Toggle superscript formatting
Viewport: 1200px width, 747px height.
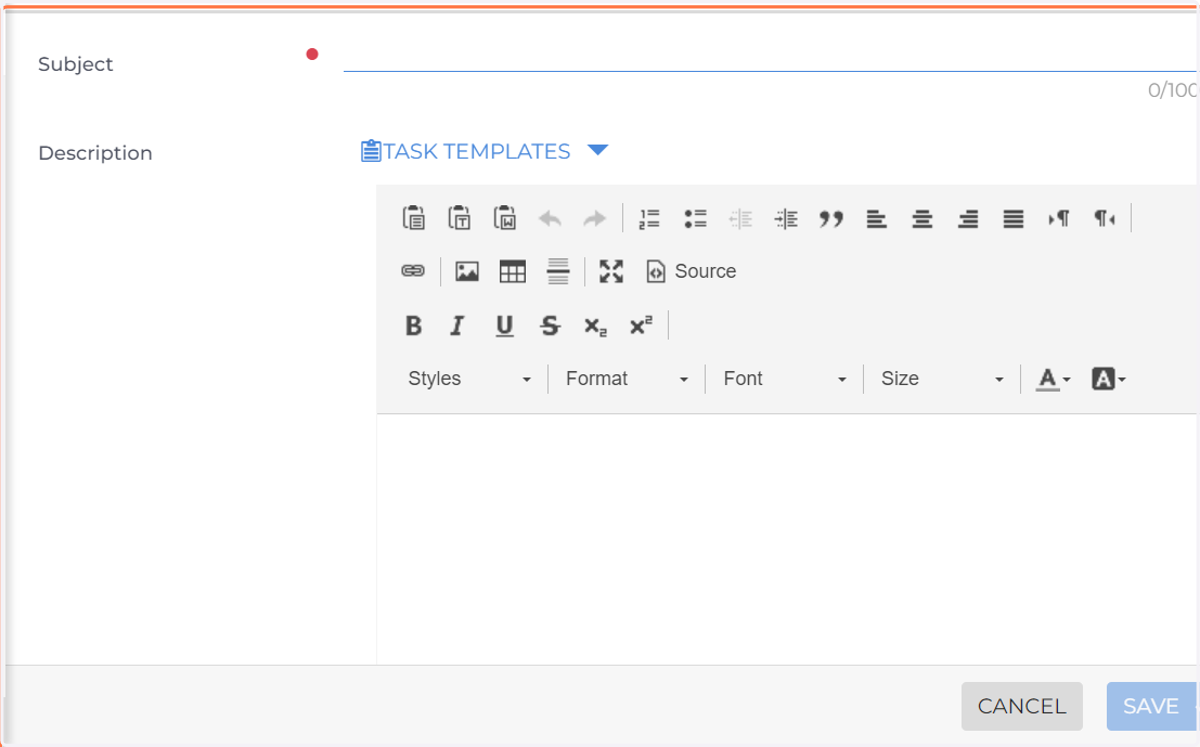[641, 325]
